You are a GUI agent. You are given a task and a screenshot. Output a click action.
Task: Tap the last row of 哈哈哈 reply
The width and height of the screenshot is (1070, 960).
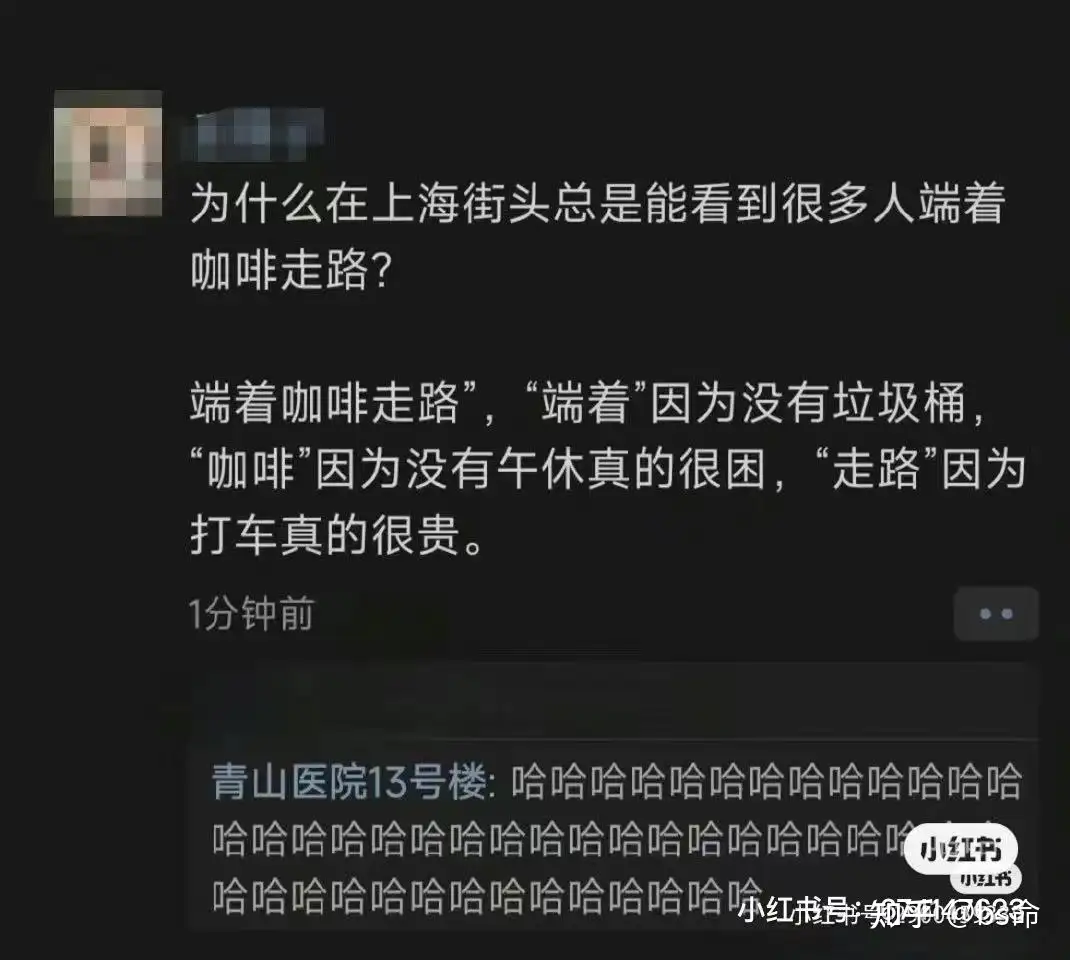[487, 896]
